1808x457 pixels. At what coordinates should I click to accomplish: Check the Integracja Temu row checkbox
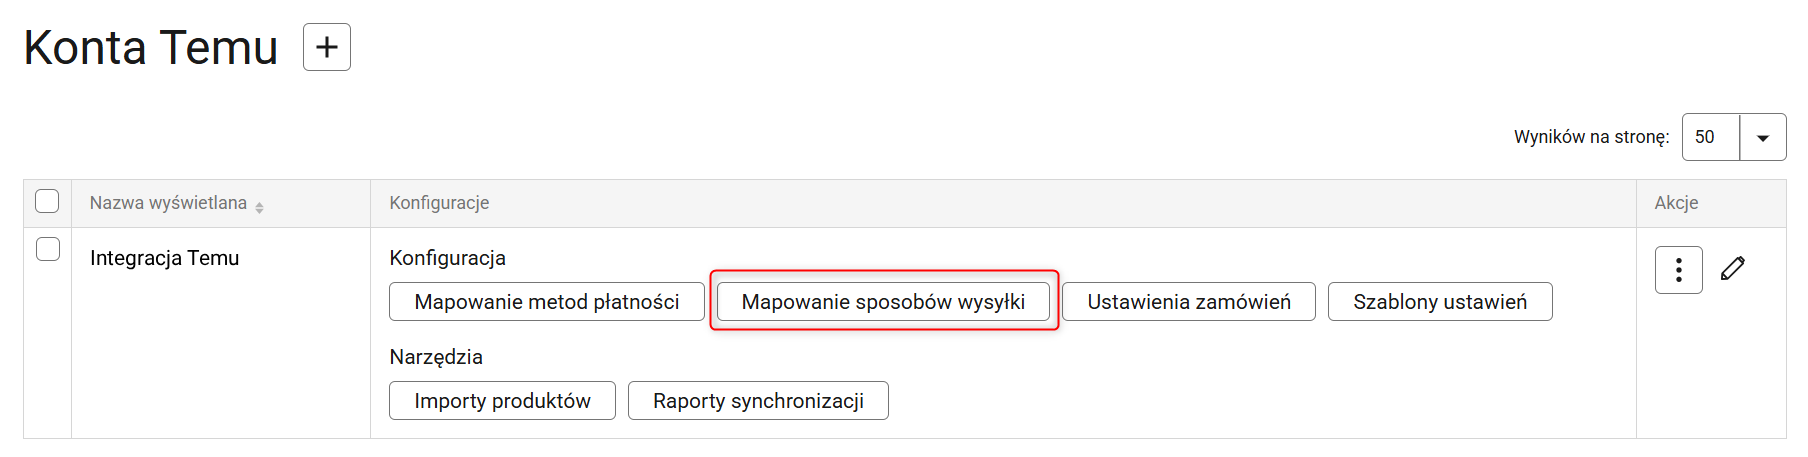point(48,249)
